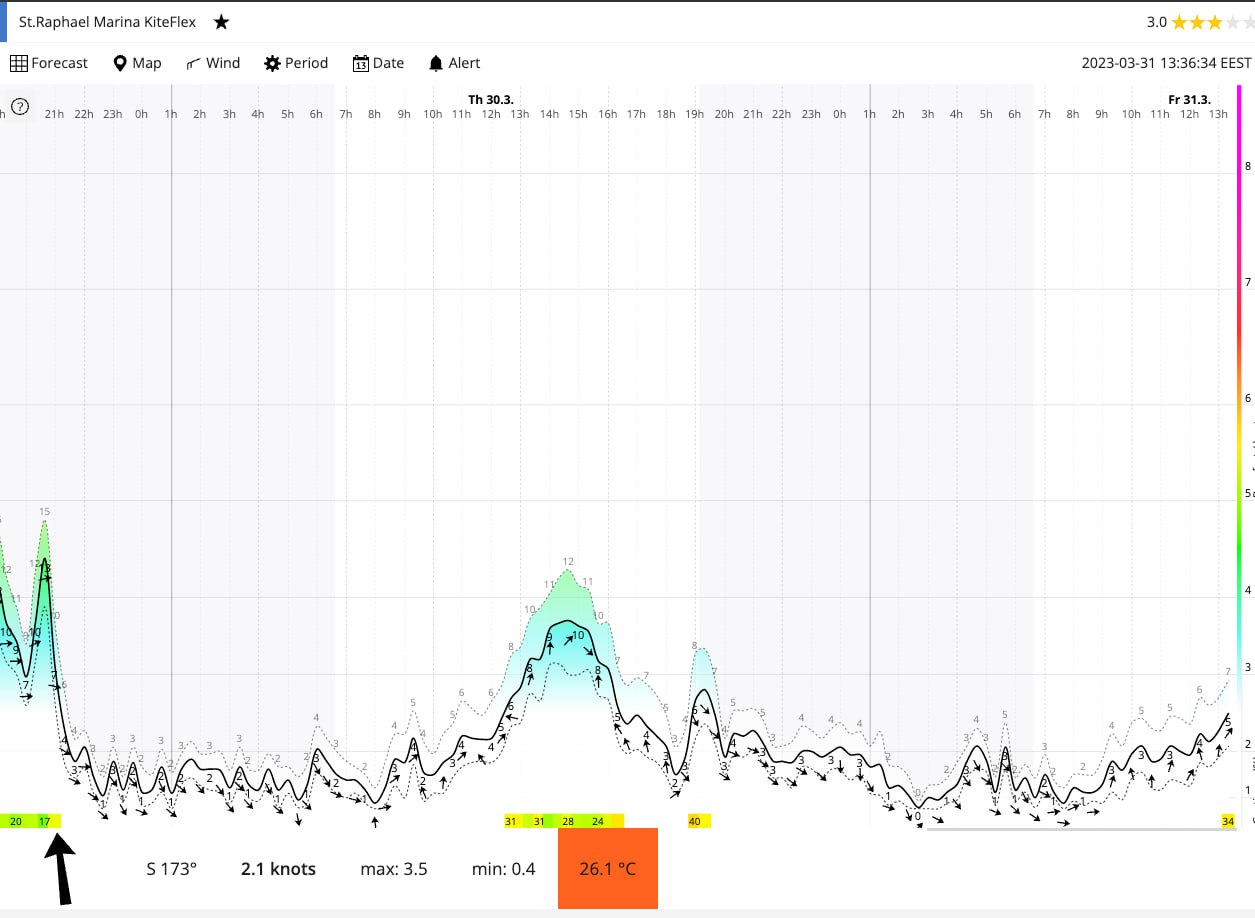The width and height of the screenshot is (1255, 918).
Task: Click the Forecast table icon
Action: pos(19,63)
